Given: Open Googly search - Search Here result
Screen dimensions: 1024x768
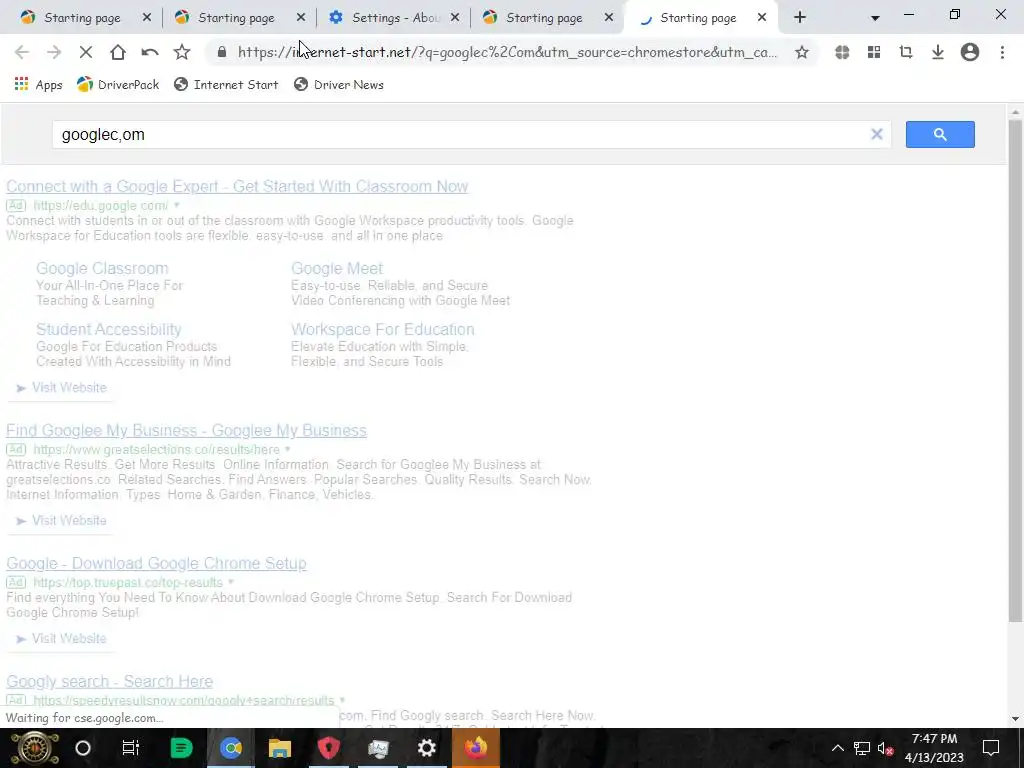Looking at the screenshot, I should pyautogui.click(x=109, y=682).
